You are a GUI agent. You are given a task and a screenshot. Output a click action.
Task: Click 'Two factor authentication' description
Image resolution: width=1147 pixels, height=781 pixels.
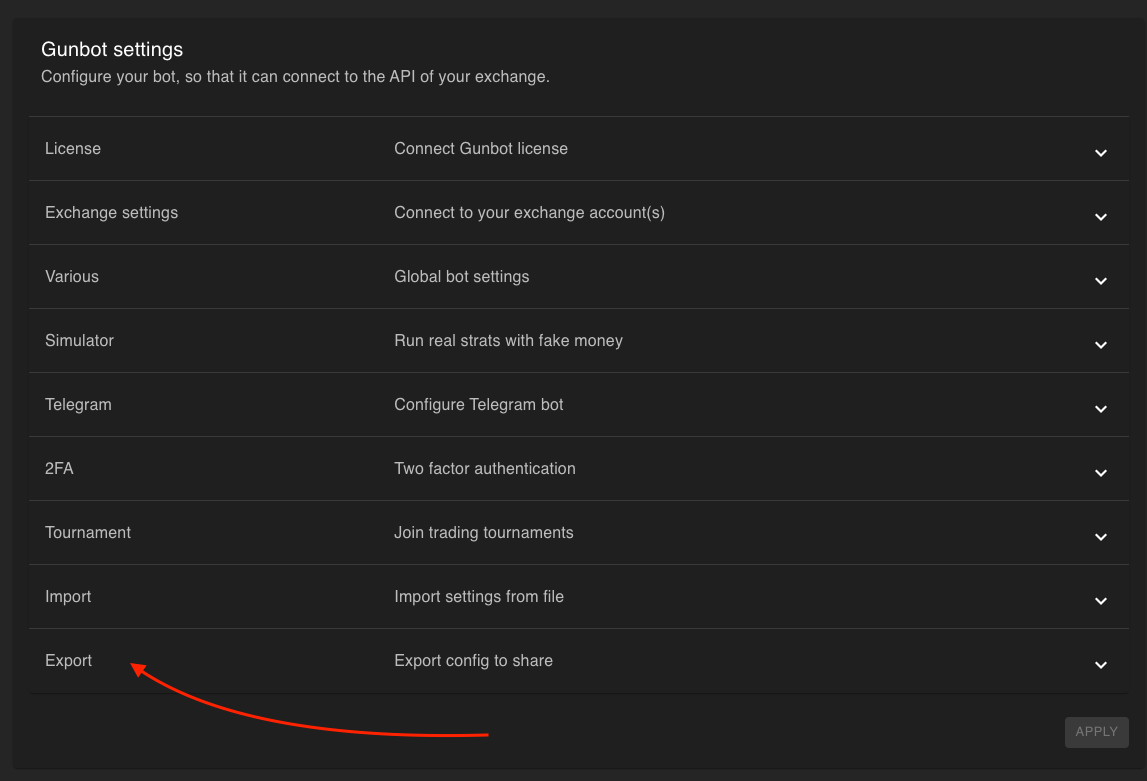pos(484,469)
